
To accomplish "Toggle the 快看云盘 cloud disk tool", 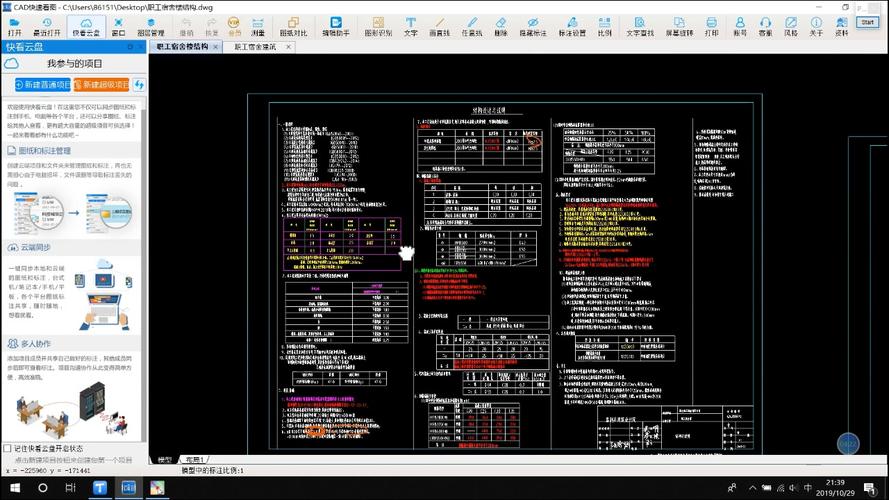I will point(86,27).
